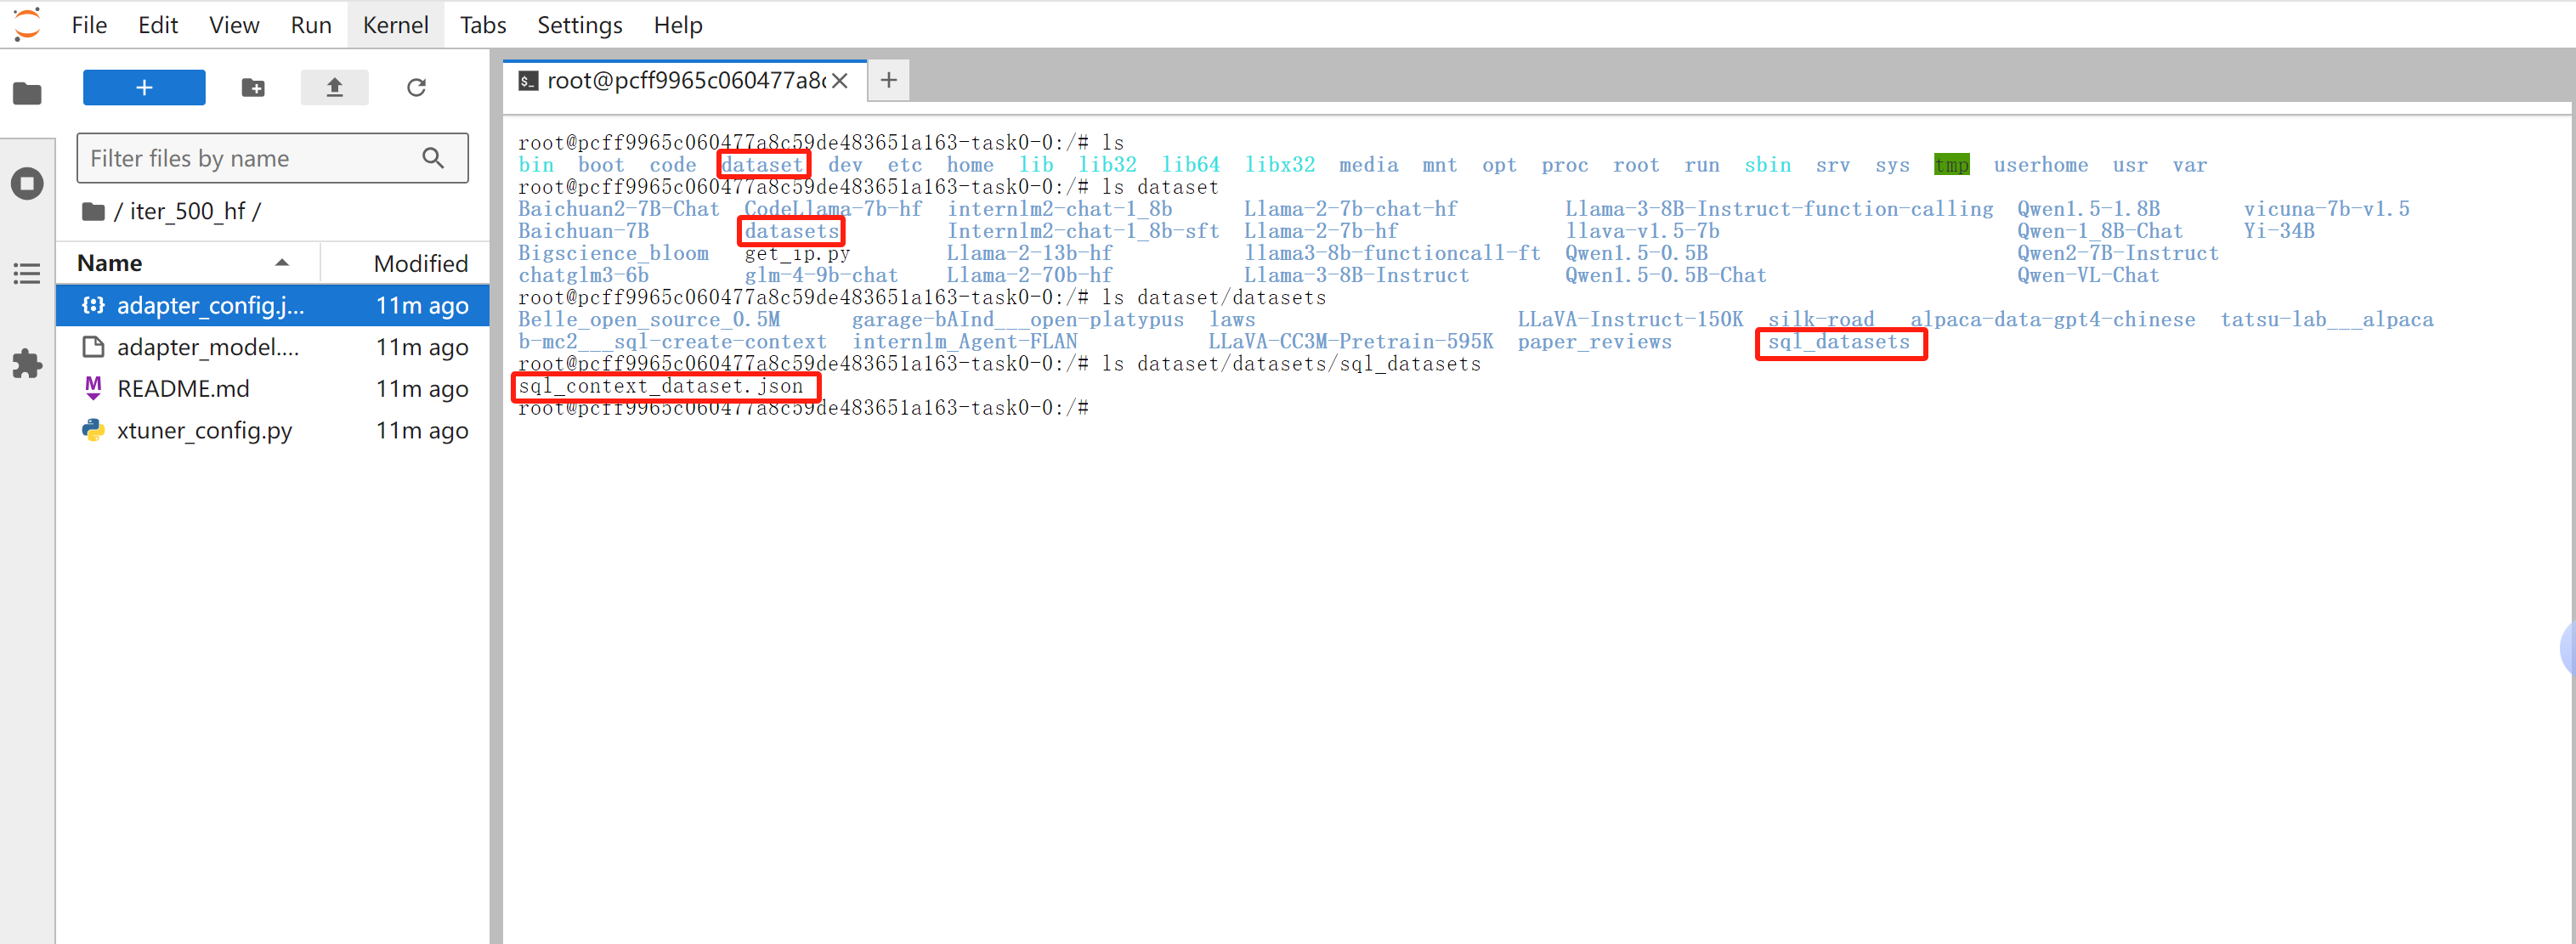Show the table of contents panel

tap(27, 273)
